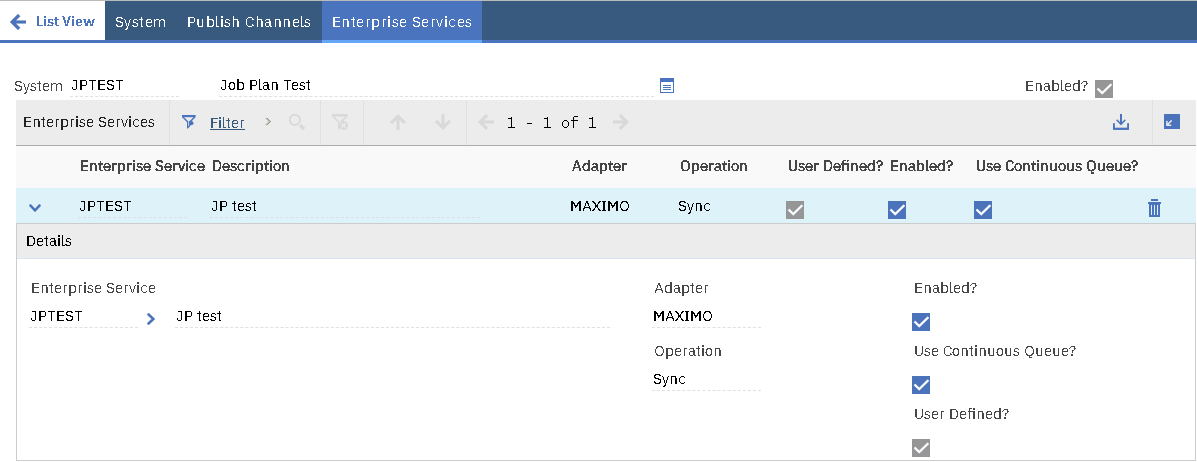Click the 1 - 1 of 1 row count

click(552, 122)
